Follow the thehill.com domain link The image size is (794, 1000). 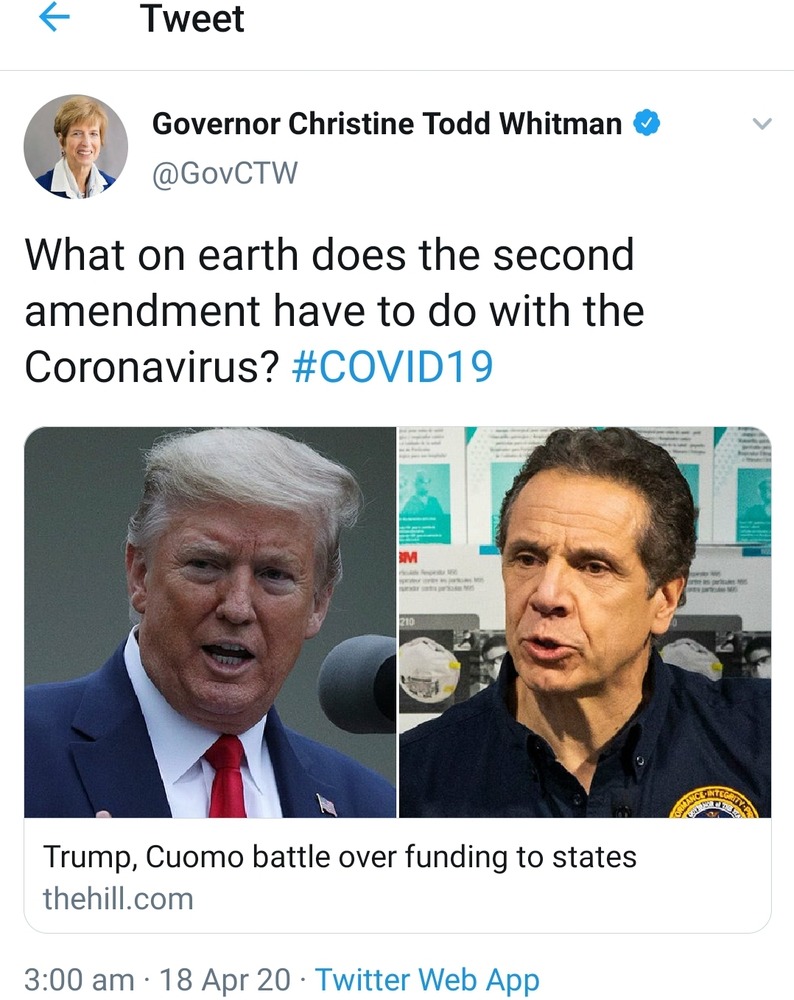click(118, 899)
